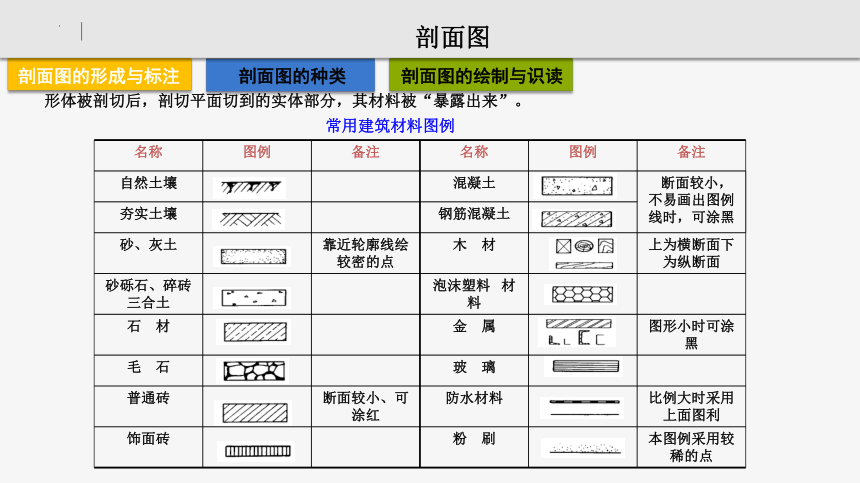Select the 木 材 name cell
Screen dimensions: 860x483
click(x=474, y=253)
